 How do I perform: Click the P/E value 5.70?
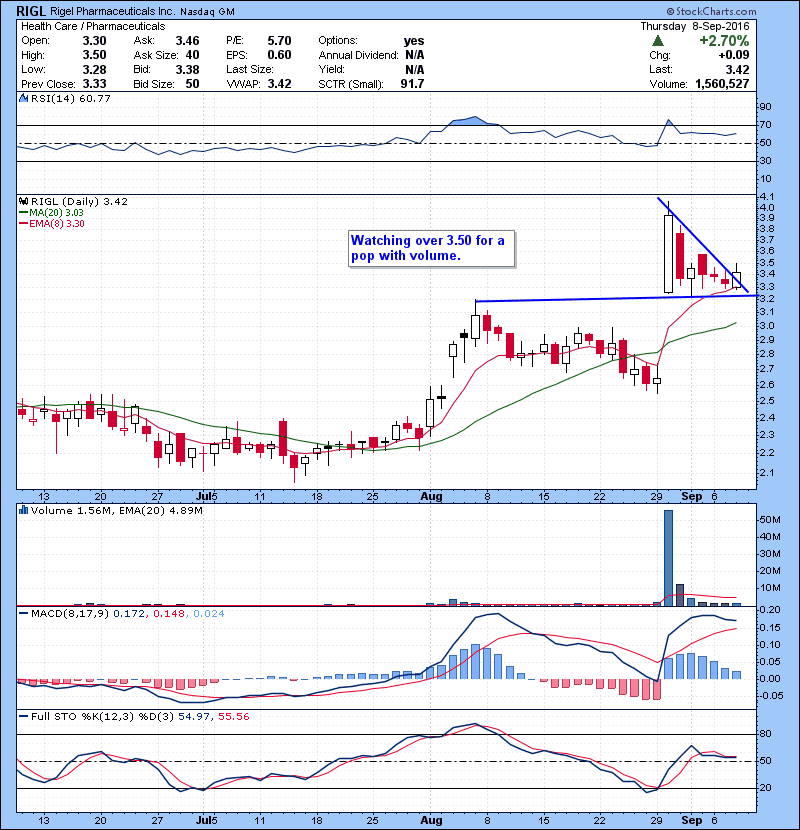279,41
